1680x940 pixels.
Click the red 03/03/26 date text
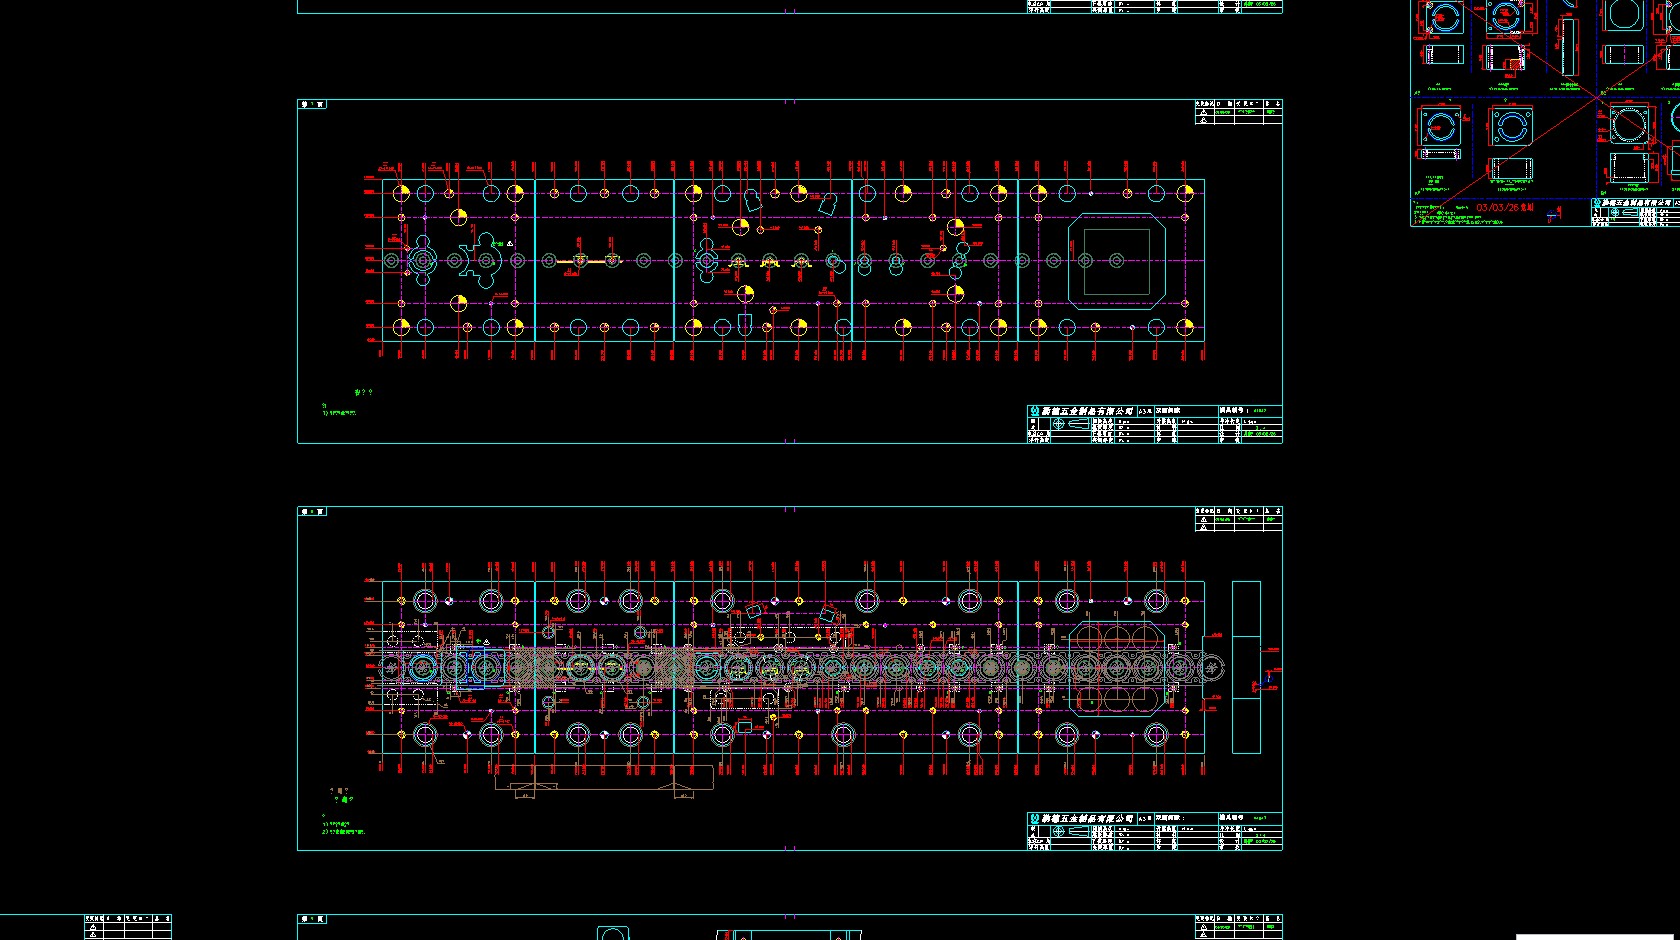(1504, 208)
